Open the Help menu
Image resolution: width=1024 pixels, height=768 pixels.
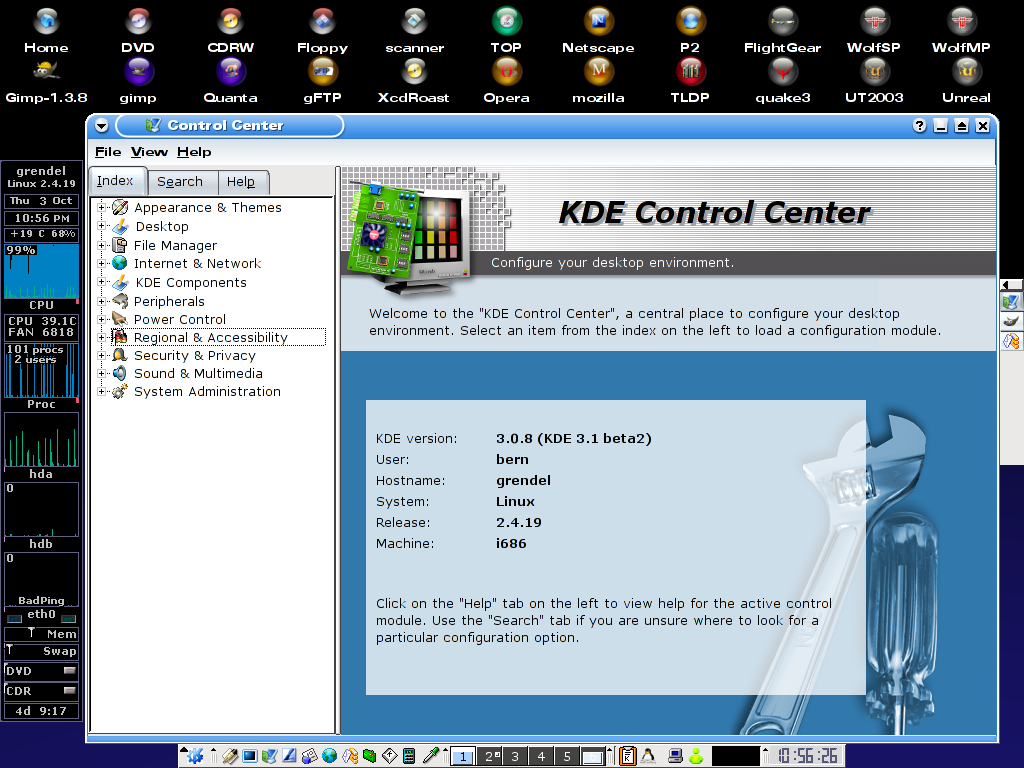(194, 152)
